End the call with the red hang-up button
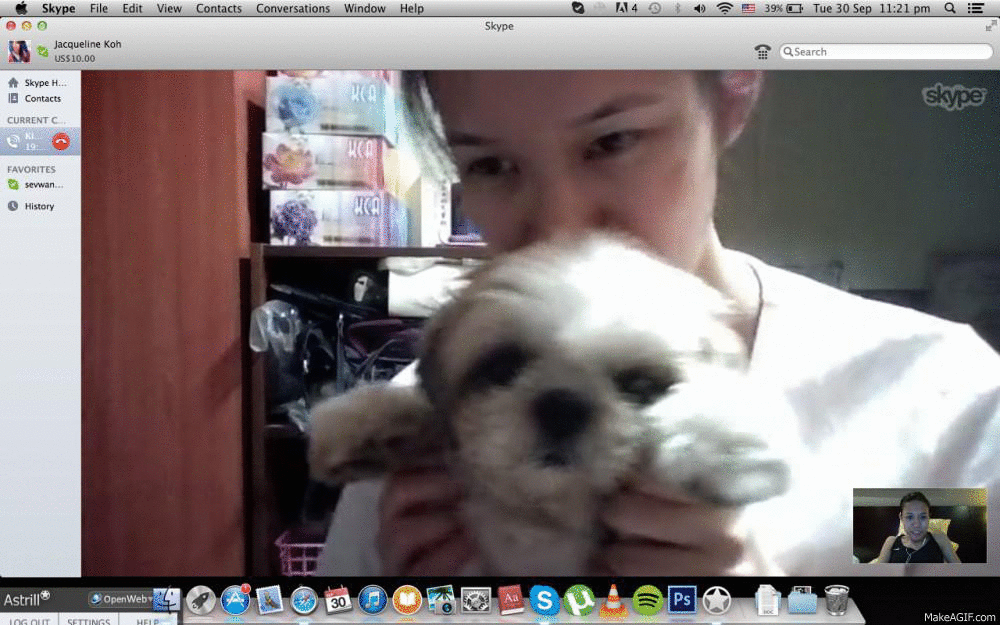This screenshot has width=1000, height=625. (61, 142)
